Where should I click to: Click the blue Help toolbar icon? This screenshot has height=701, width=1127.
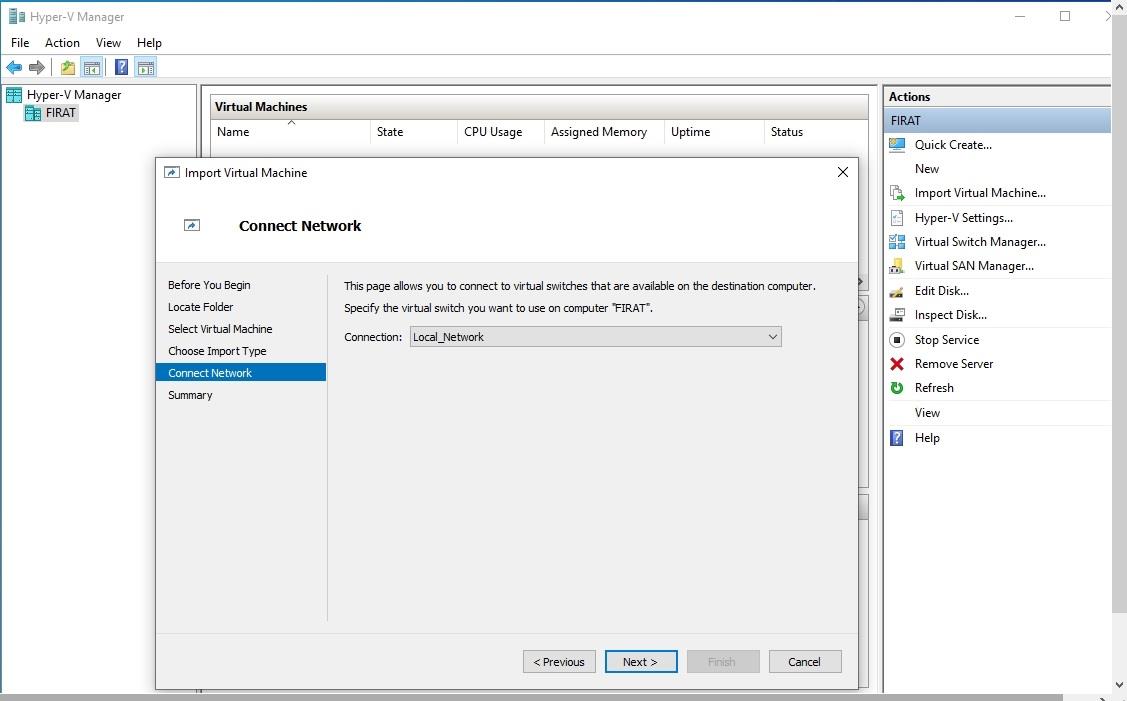click(x=121, y=68)
